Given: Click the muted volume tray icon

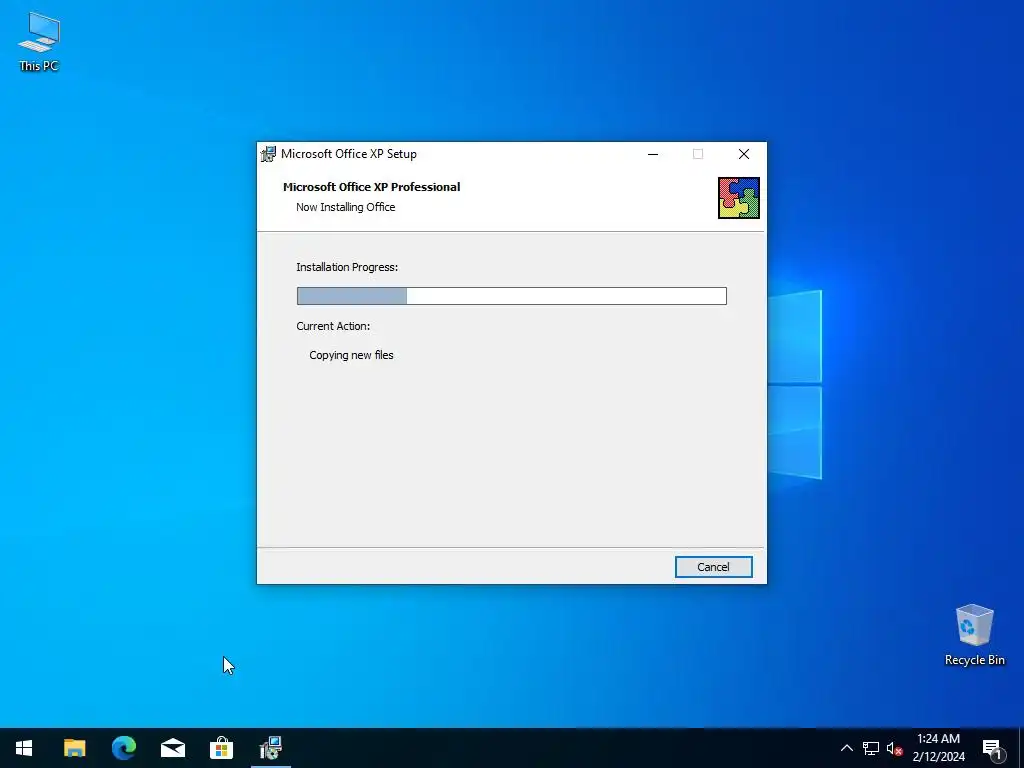Looking at the screenshot, I should click(x=894, y=748).
